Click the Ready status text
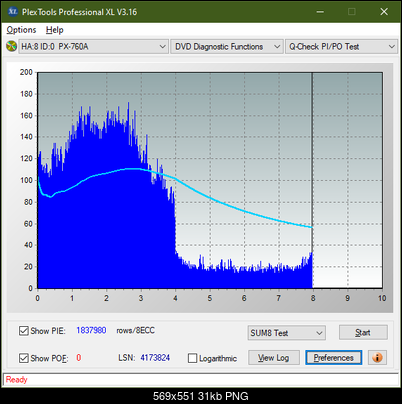 click(16, 379)
